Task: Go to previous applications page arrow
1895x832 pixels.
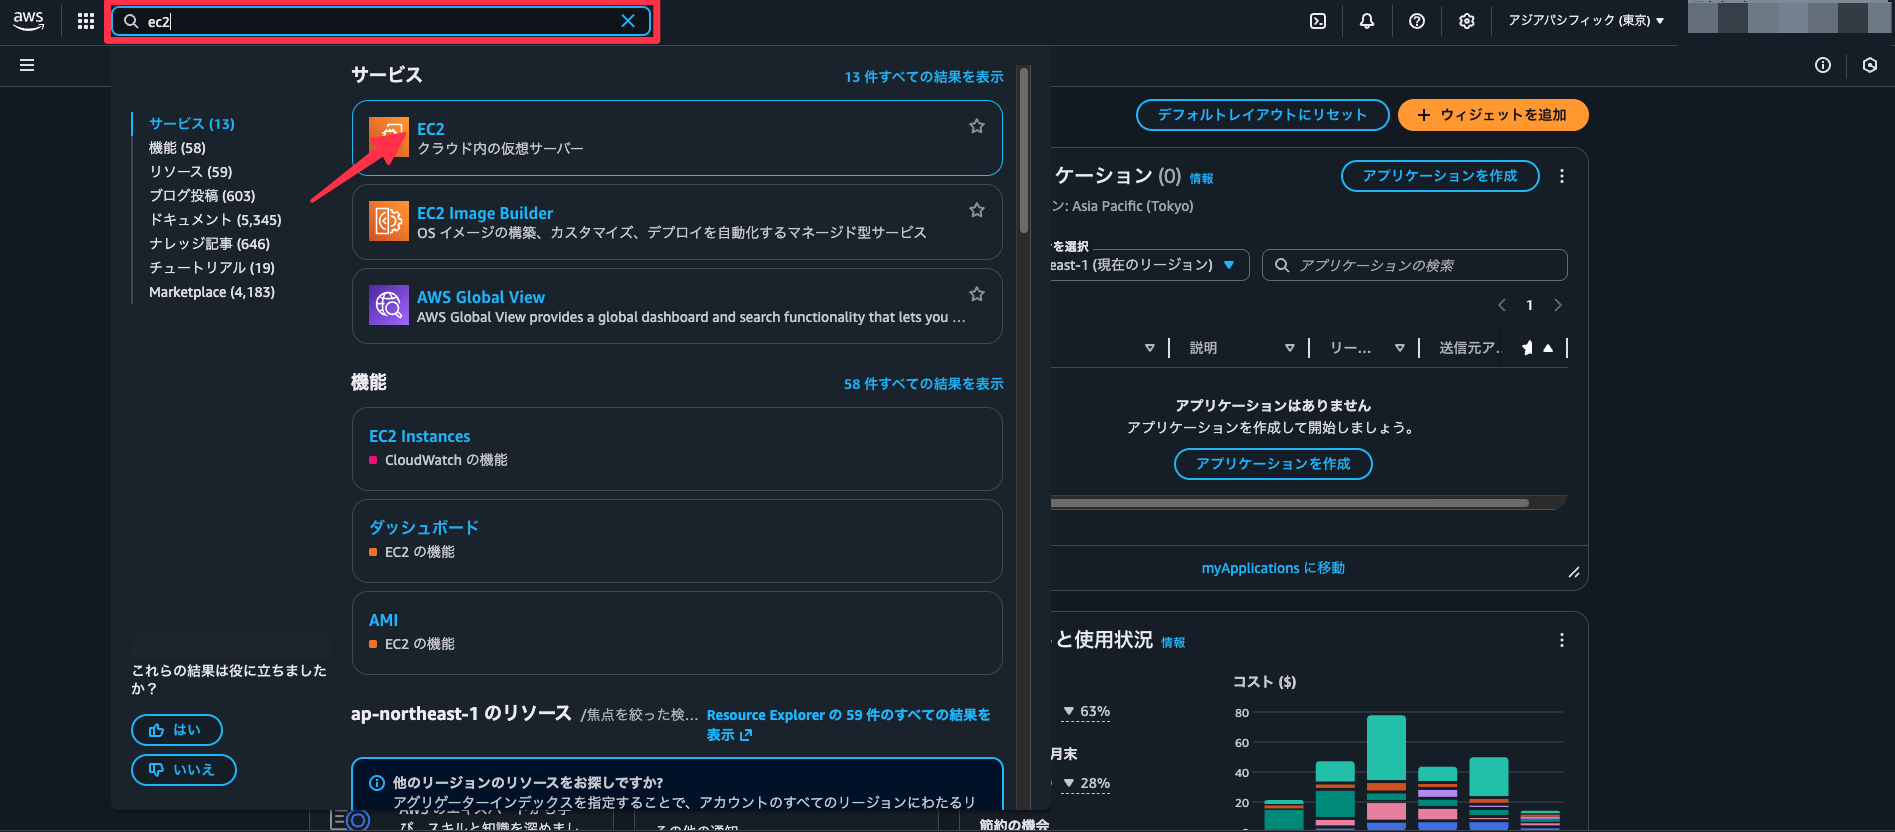Action: [x=1502, y=305]
